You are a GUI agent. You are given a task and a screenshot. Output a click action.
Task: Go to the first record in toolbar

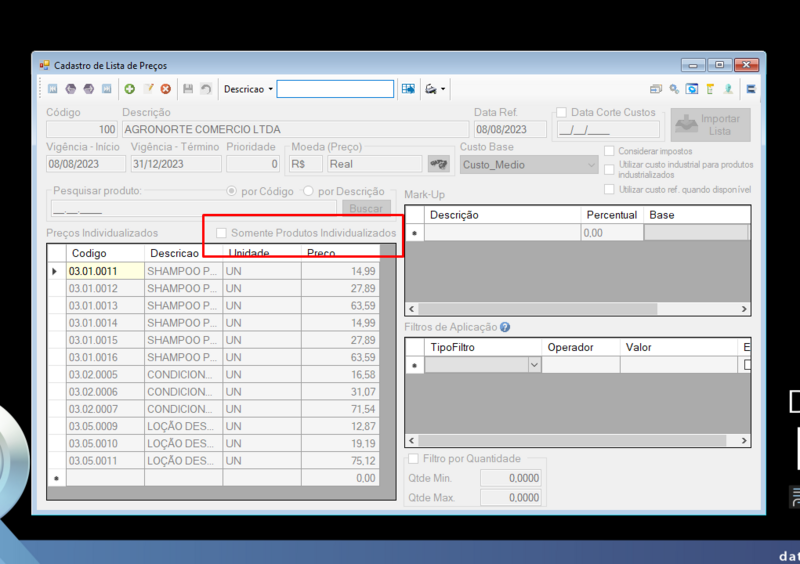click(x=53, y=89)
